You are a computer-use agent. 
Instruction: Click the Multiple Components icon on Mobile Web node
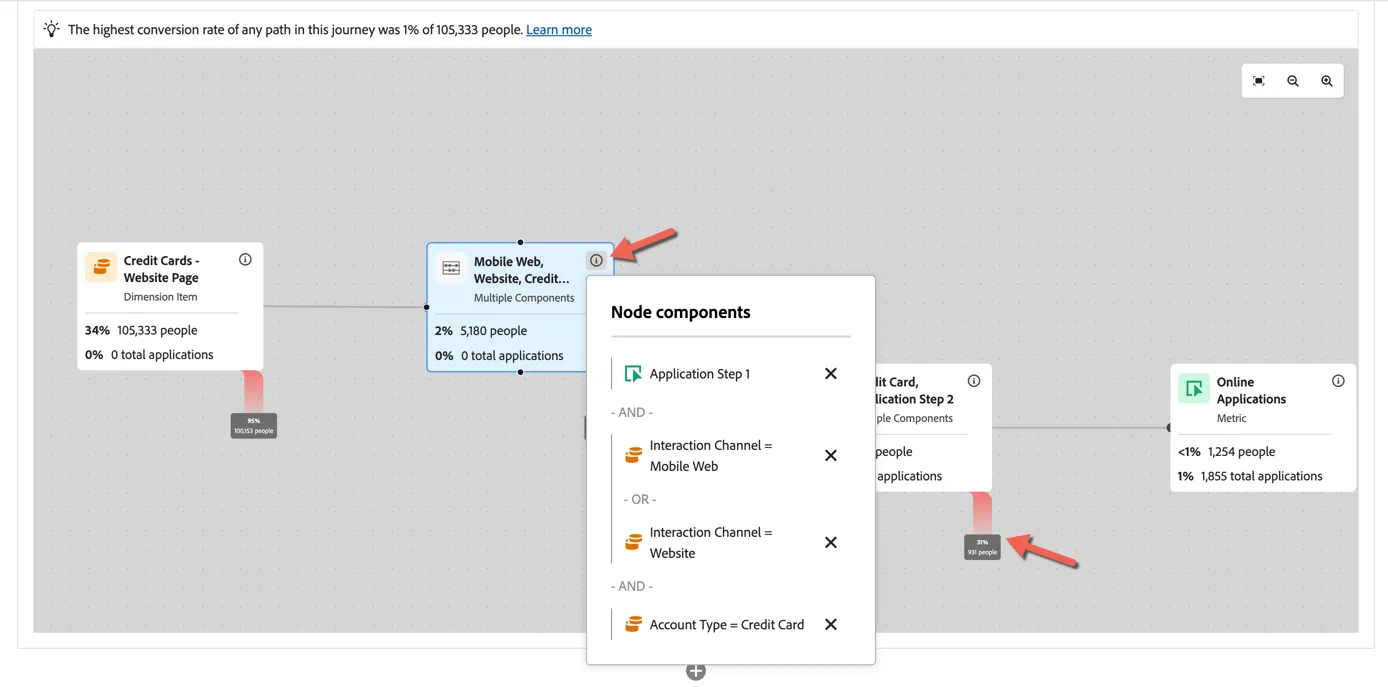pos(451,268)
